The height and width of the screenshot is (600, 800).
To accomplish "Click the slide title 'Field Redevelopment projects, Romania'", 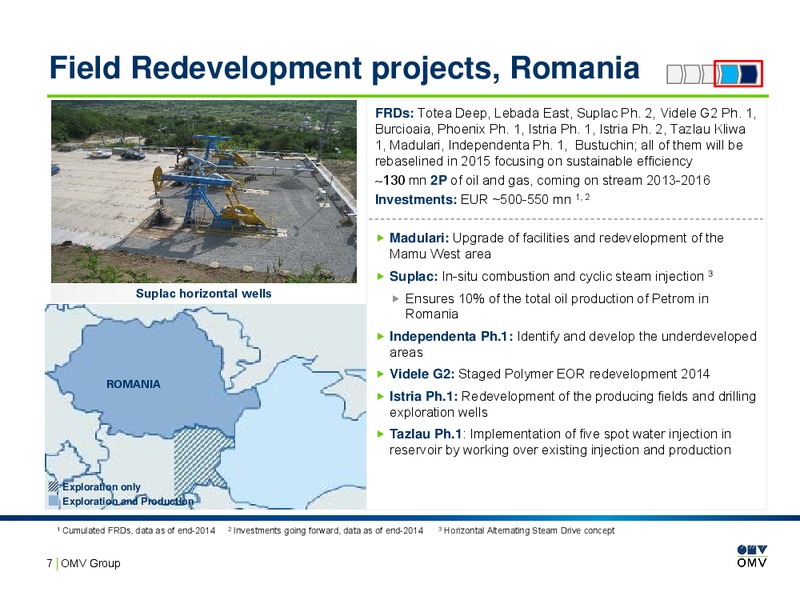I will pyautogui.click(x=344, y=68).
